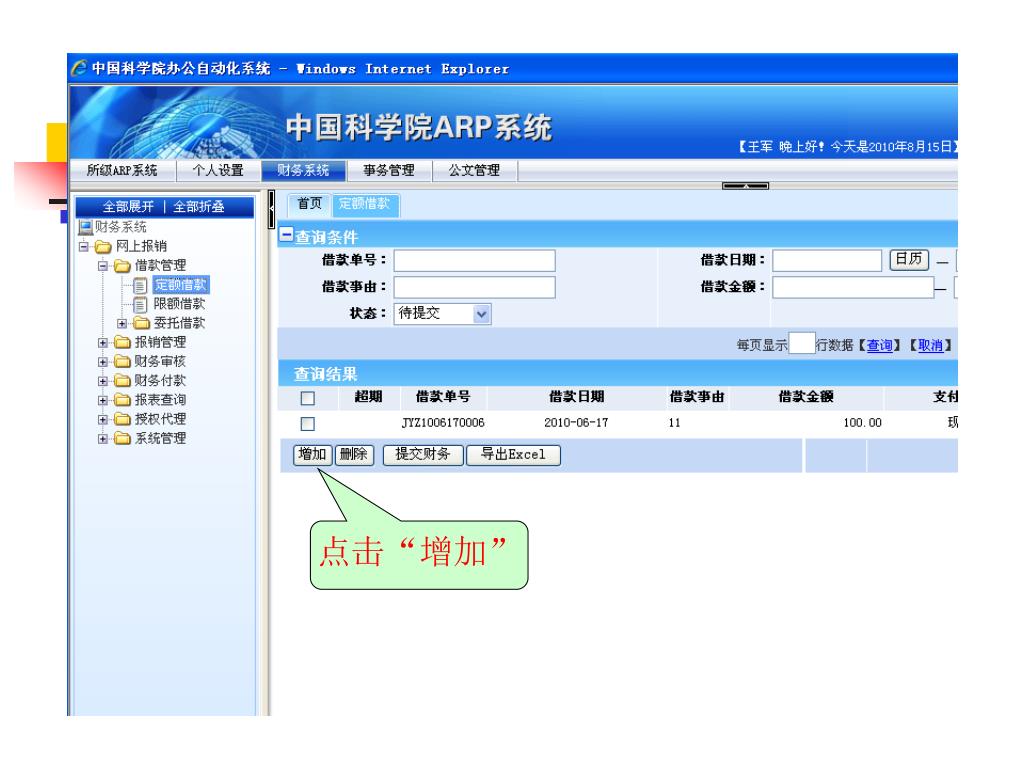Click the Internet Explorer icon in title bar

[x=79, y=68]
